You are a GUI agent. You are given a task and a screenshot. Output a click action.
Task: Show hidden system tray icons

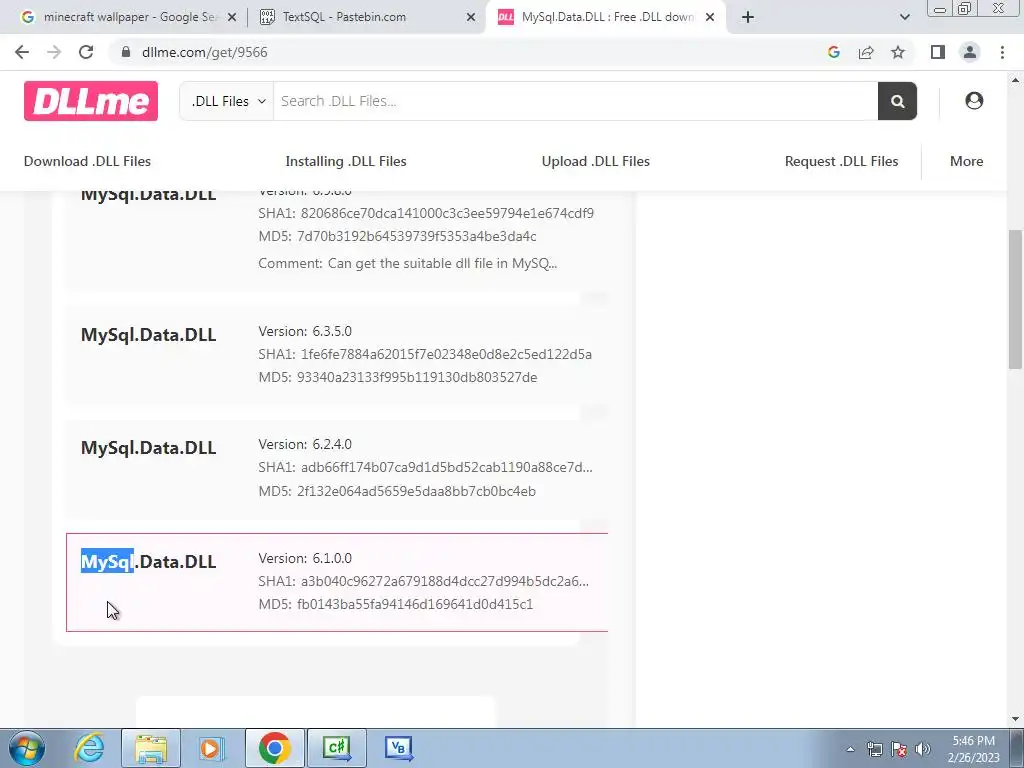point(850,749)
